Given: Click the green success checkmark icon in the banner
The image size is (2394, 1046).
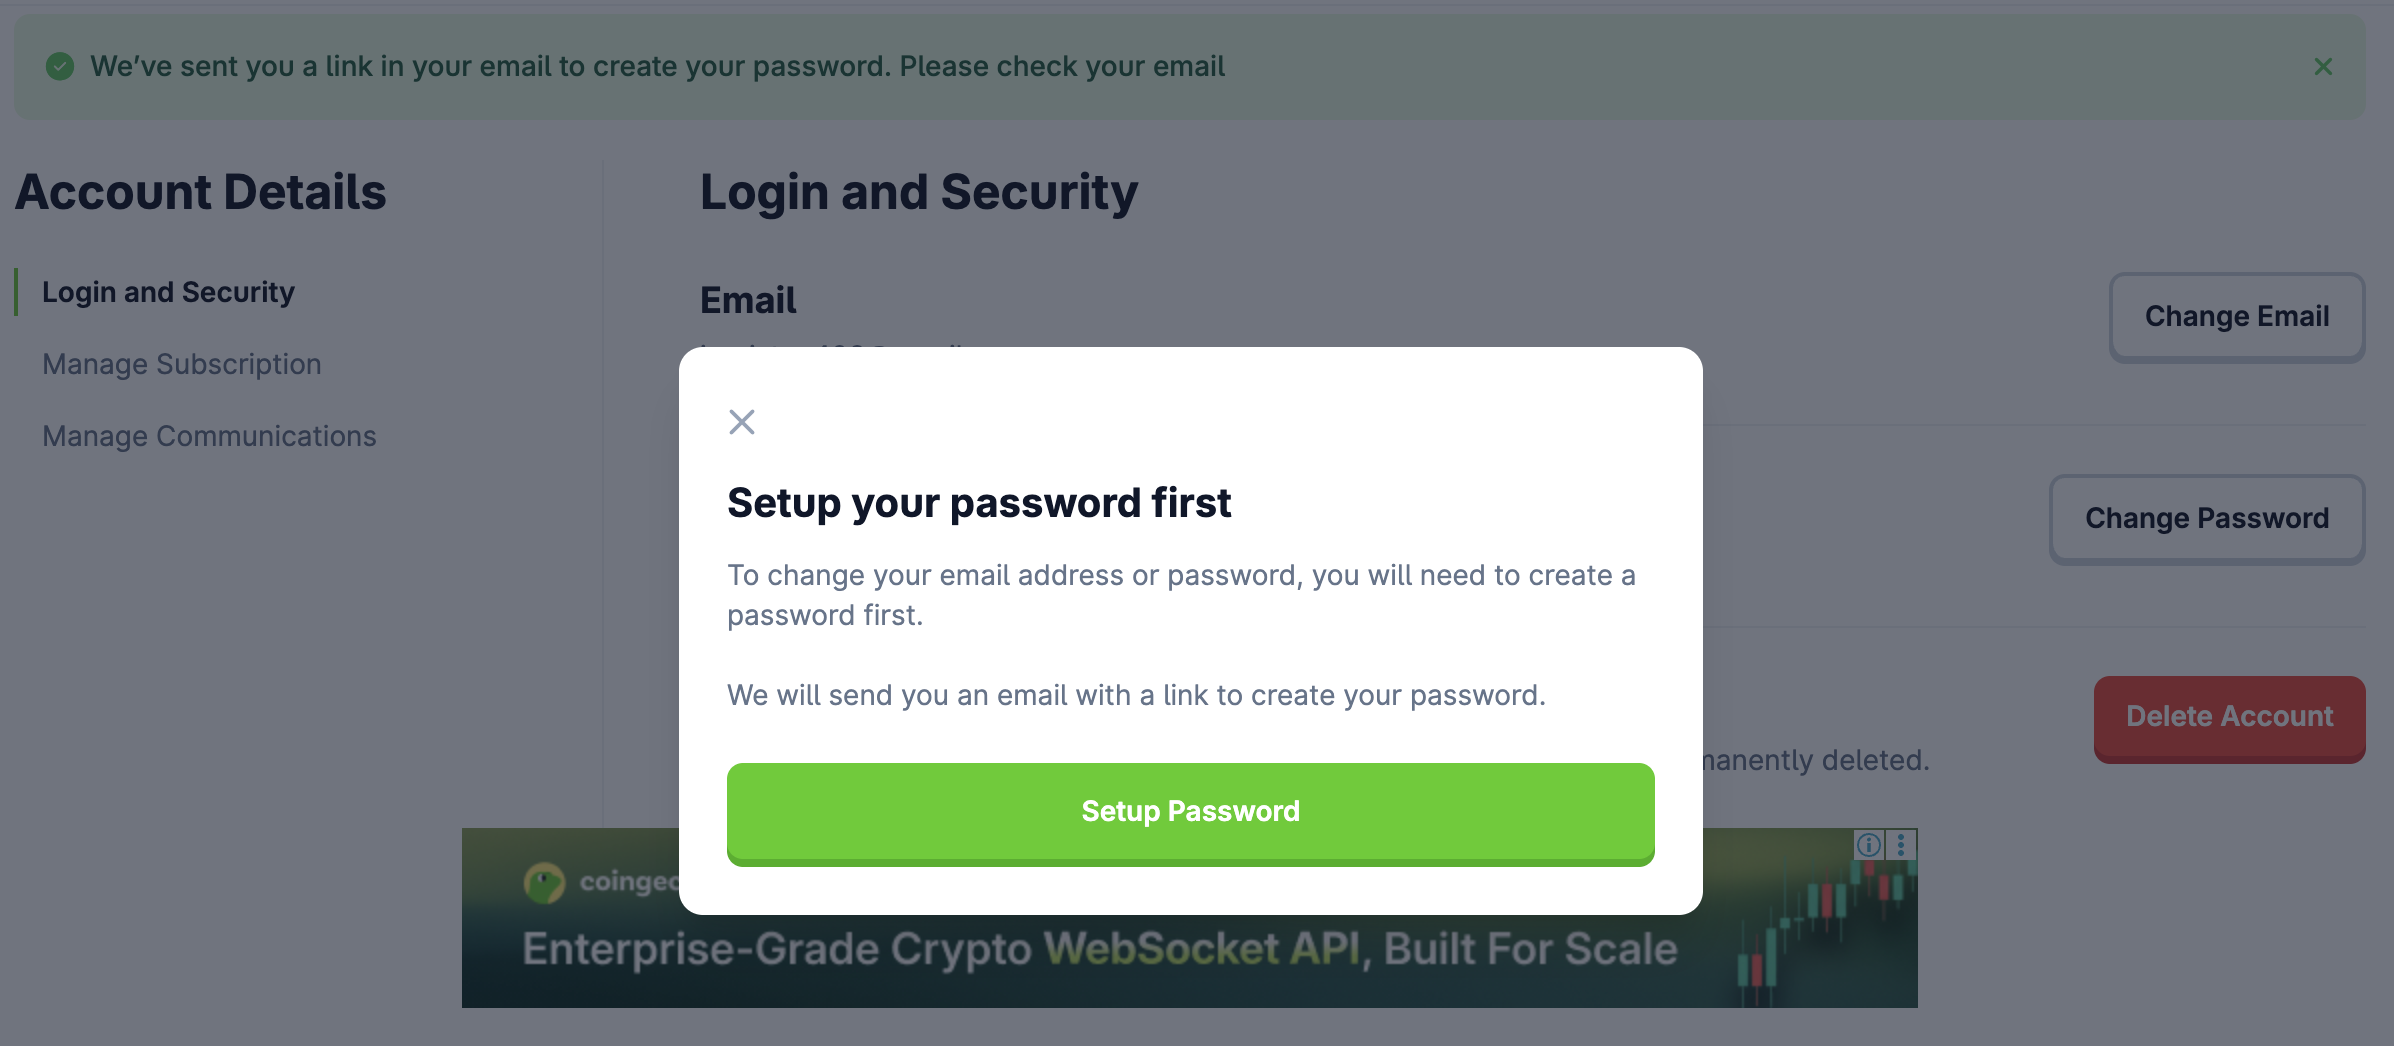Looking at the screenshot, I should (60, 66).
